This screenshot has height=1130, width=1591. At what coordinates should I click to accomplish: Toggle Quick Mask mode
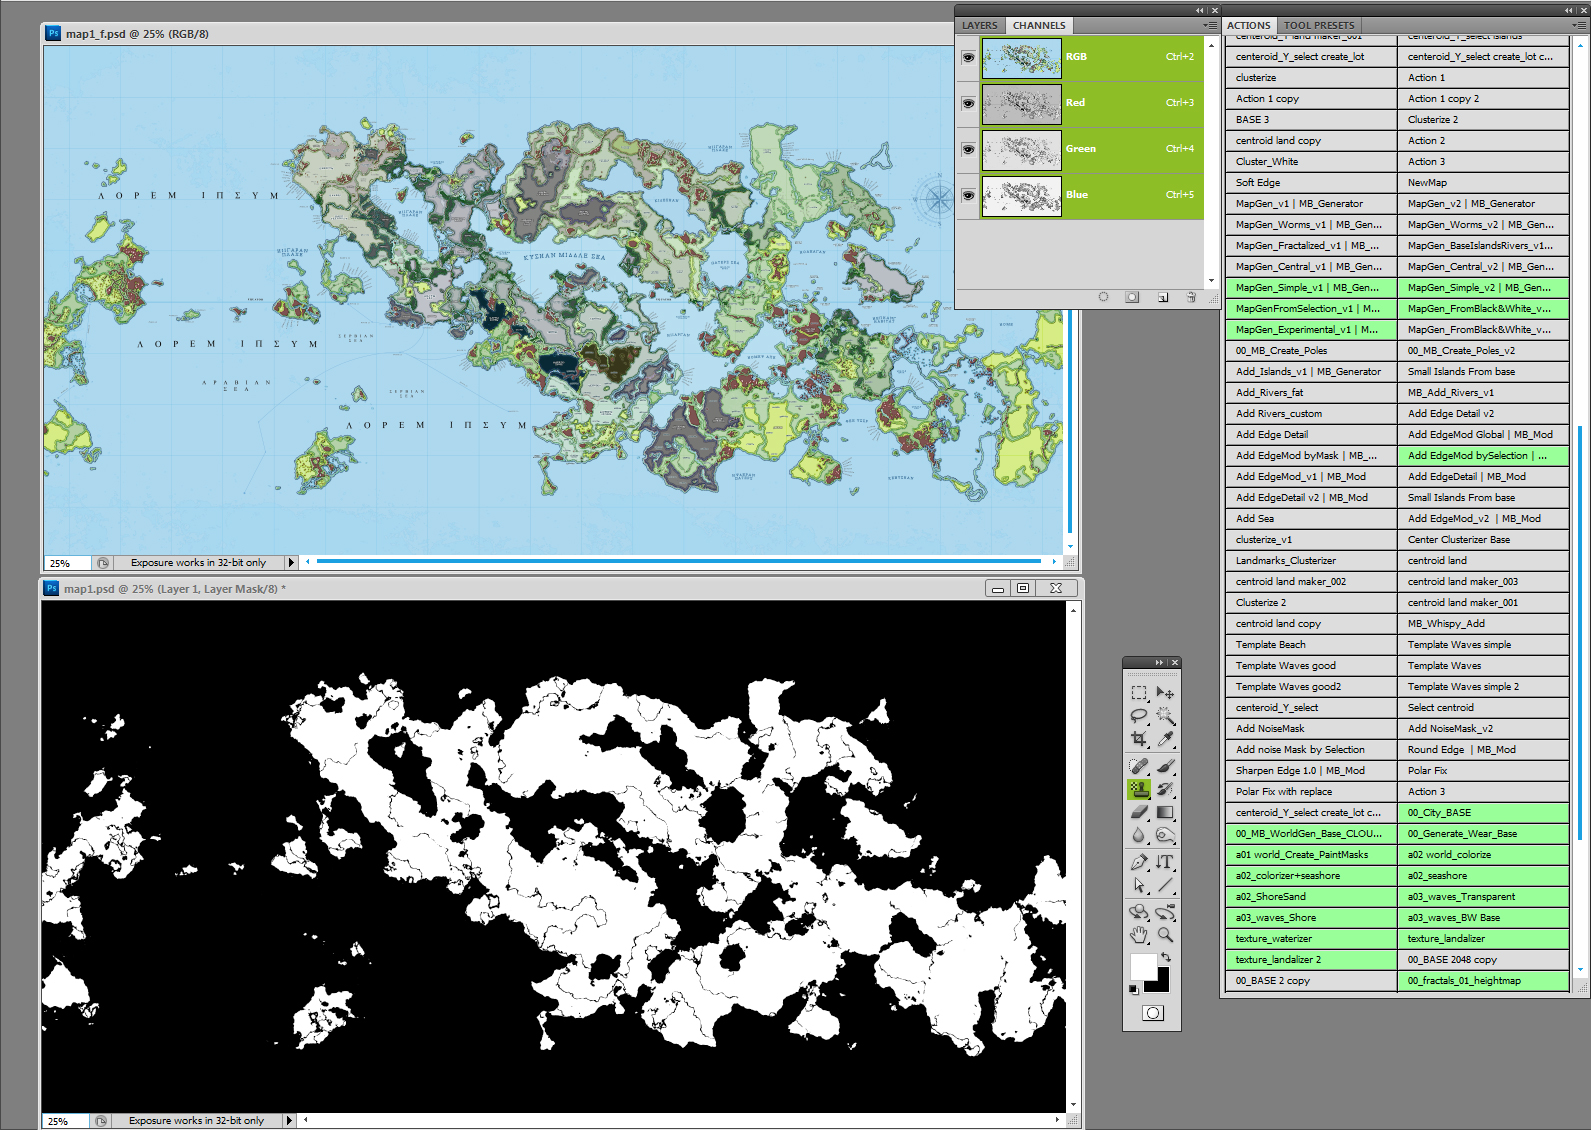[1152, 1013]
